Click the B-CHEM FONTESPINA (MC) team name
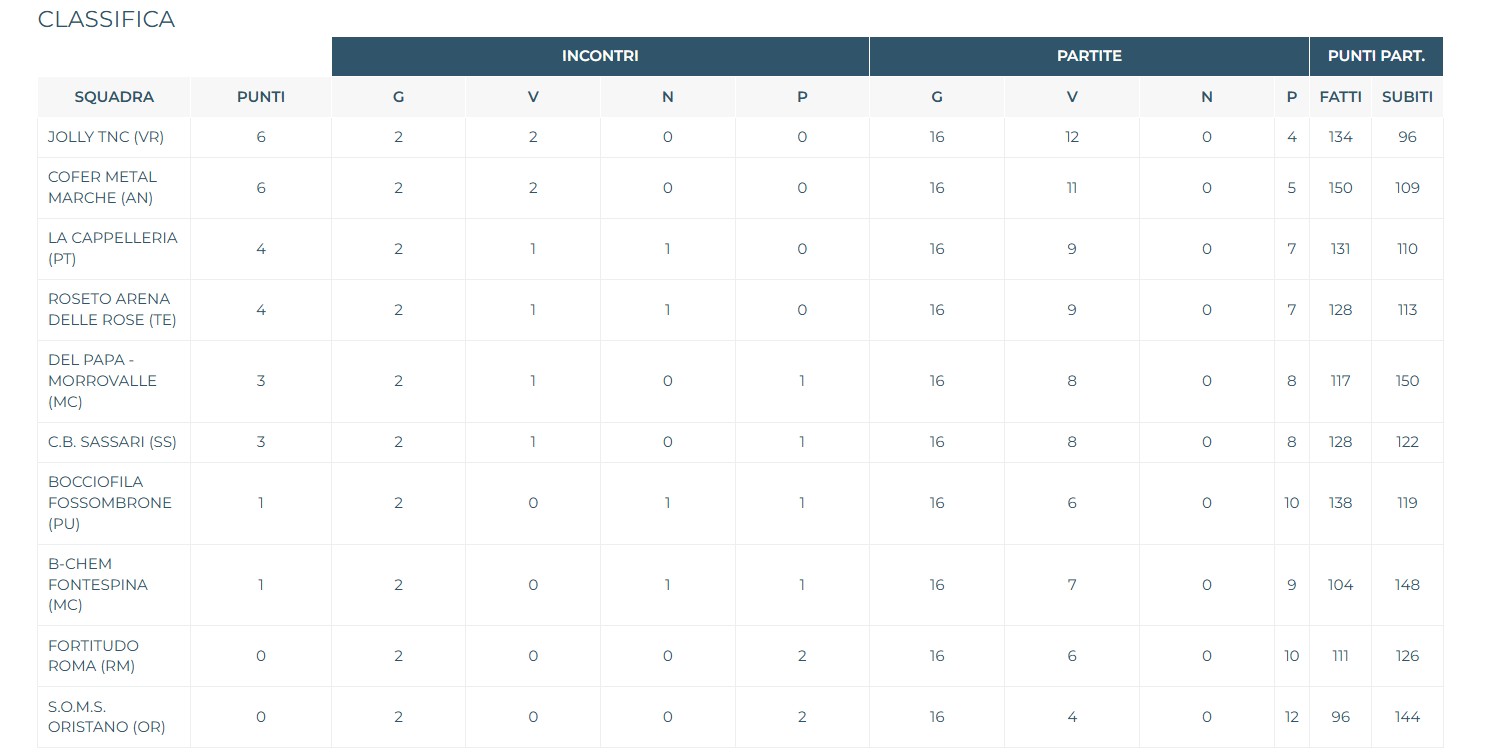Image resolution: width=1498 pixels, height=755 pixels. [x=97, y=585]
